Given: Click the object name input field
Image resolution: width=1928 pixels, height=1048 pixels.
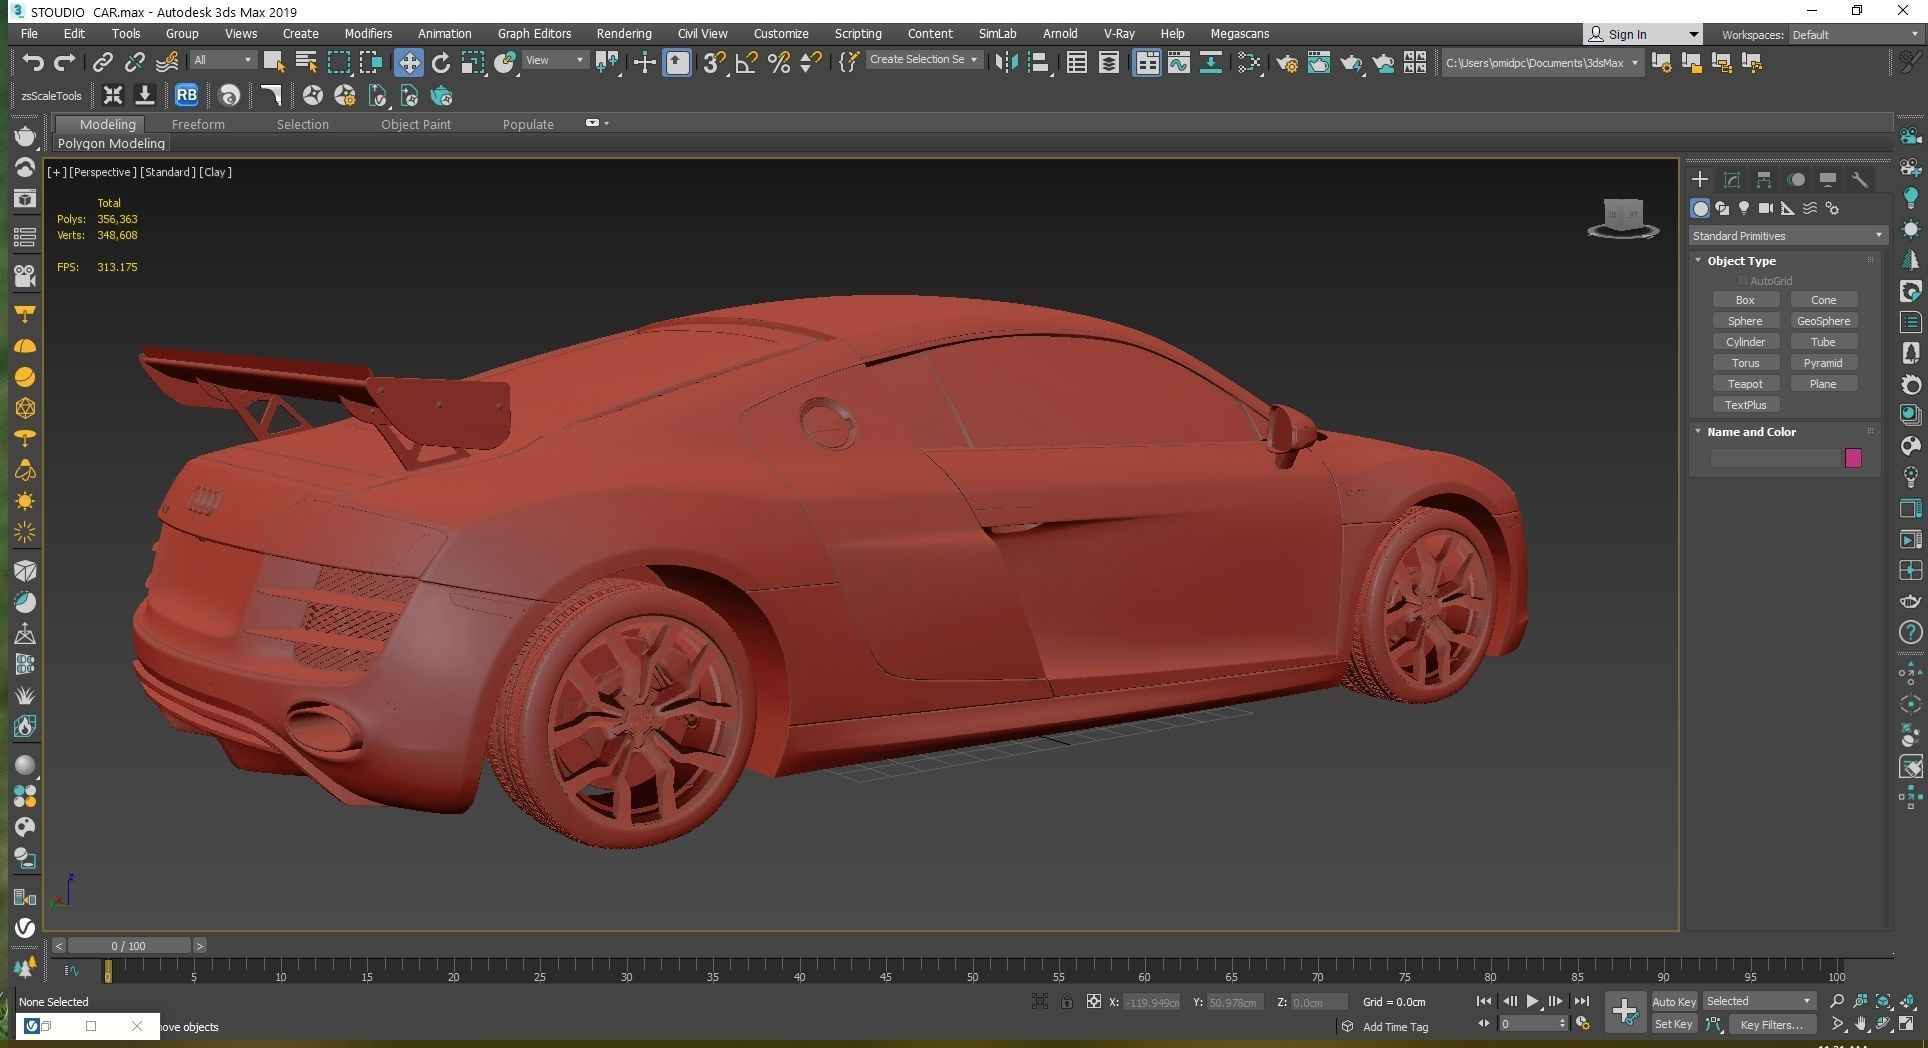Looking at the screenshot, I should click(1776, 458).
